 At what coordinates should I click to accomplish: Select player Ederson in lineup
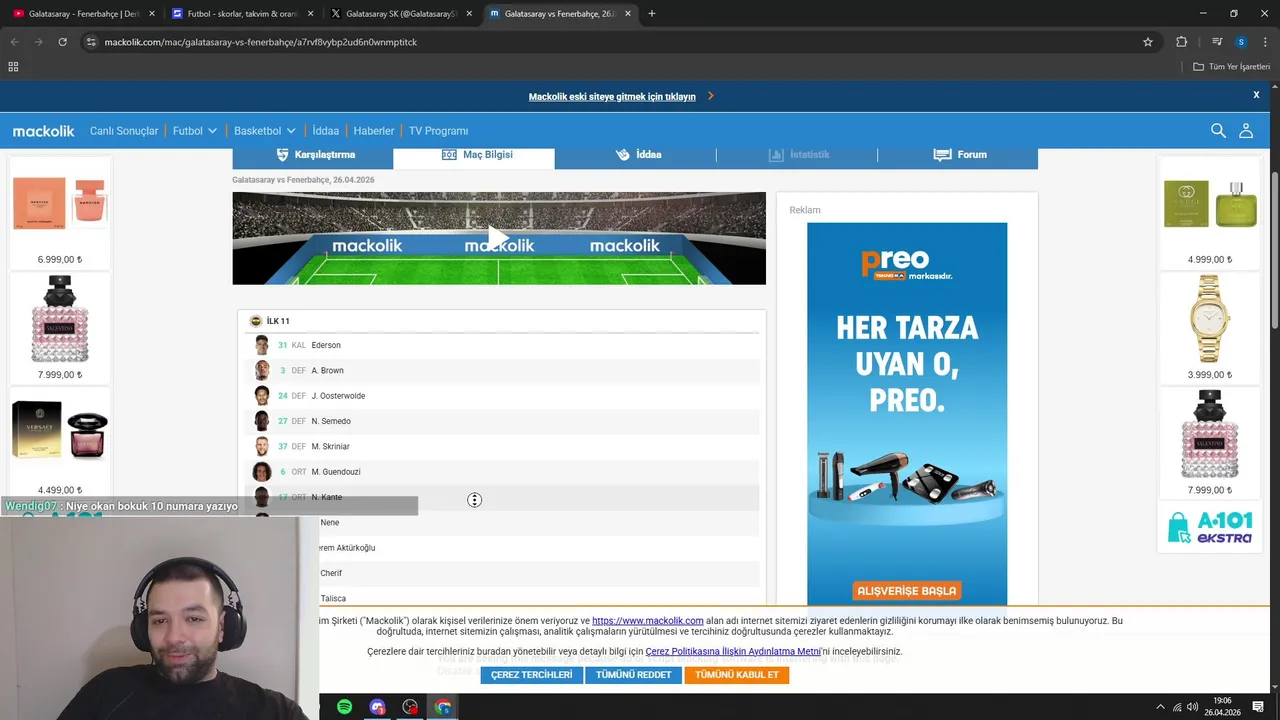tap(326, 345)
